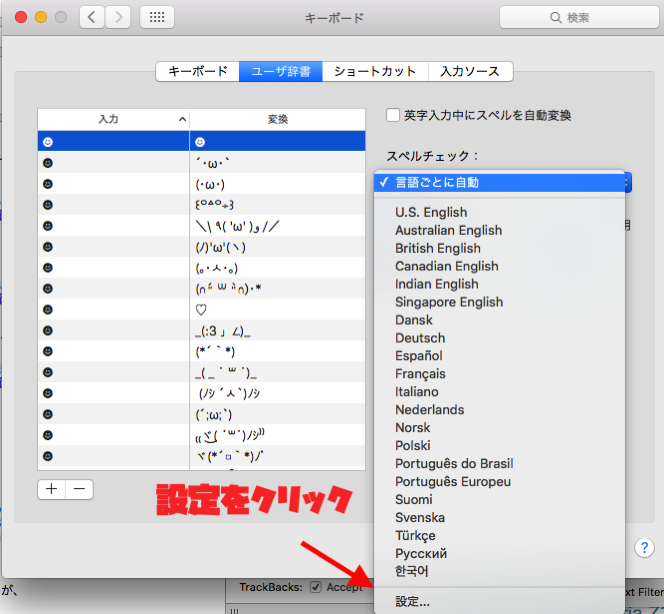This screenshot has height=614, width=664.
Task: Choose Deutsch from the language list
Action: pyautogui.click(x=420, y=338)
